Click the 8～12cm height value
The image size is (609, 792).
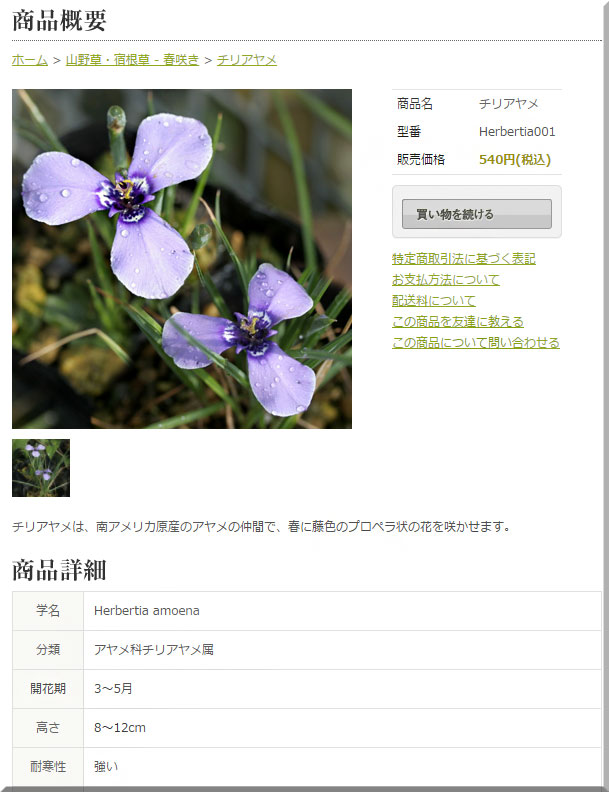120,728
